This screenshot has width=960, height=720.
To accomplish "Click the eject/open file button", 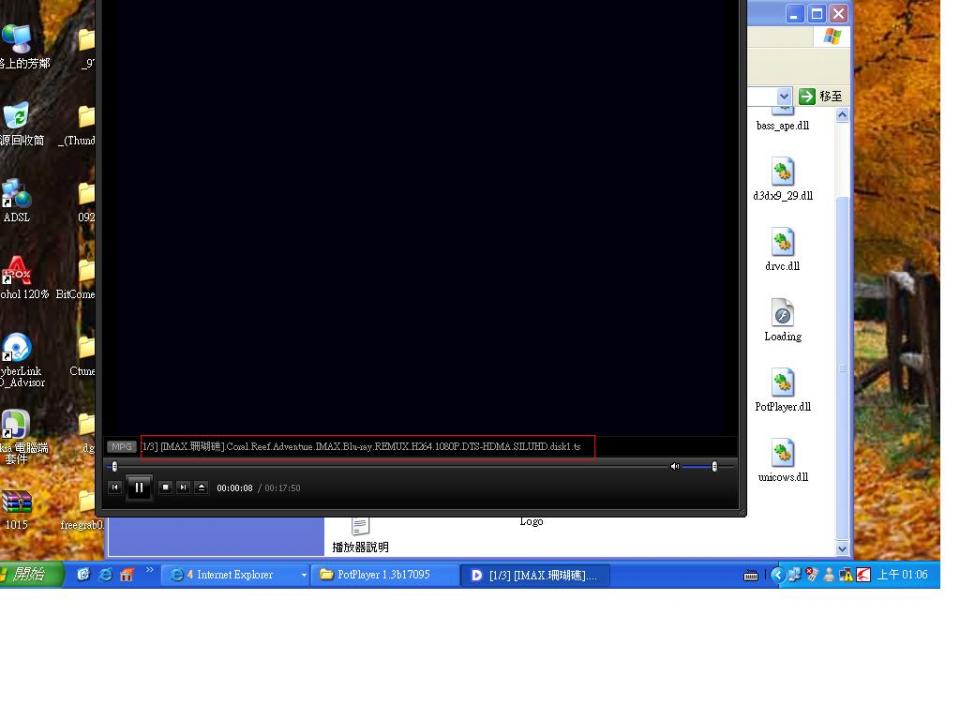I will (x=201, y=487).
